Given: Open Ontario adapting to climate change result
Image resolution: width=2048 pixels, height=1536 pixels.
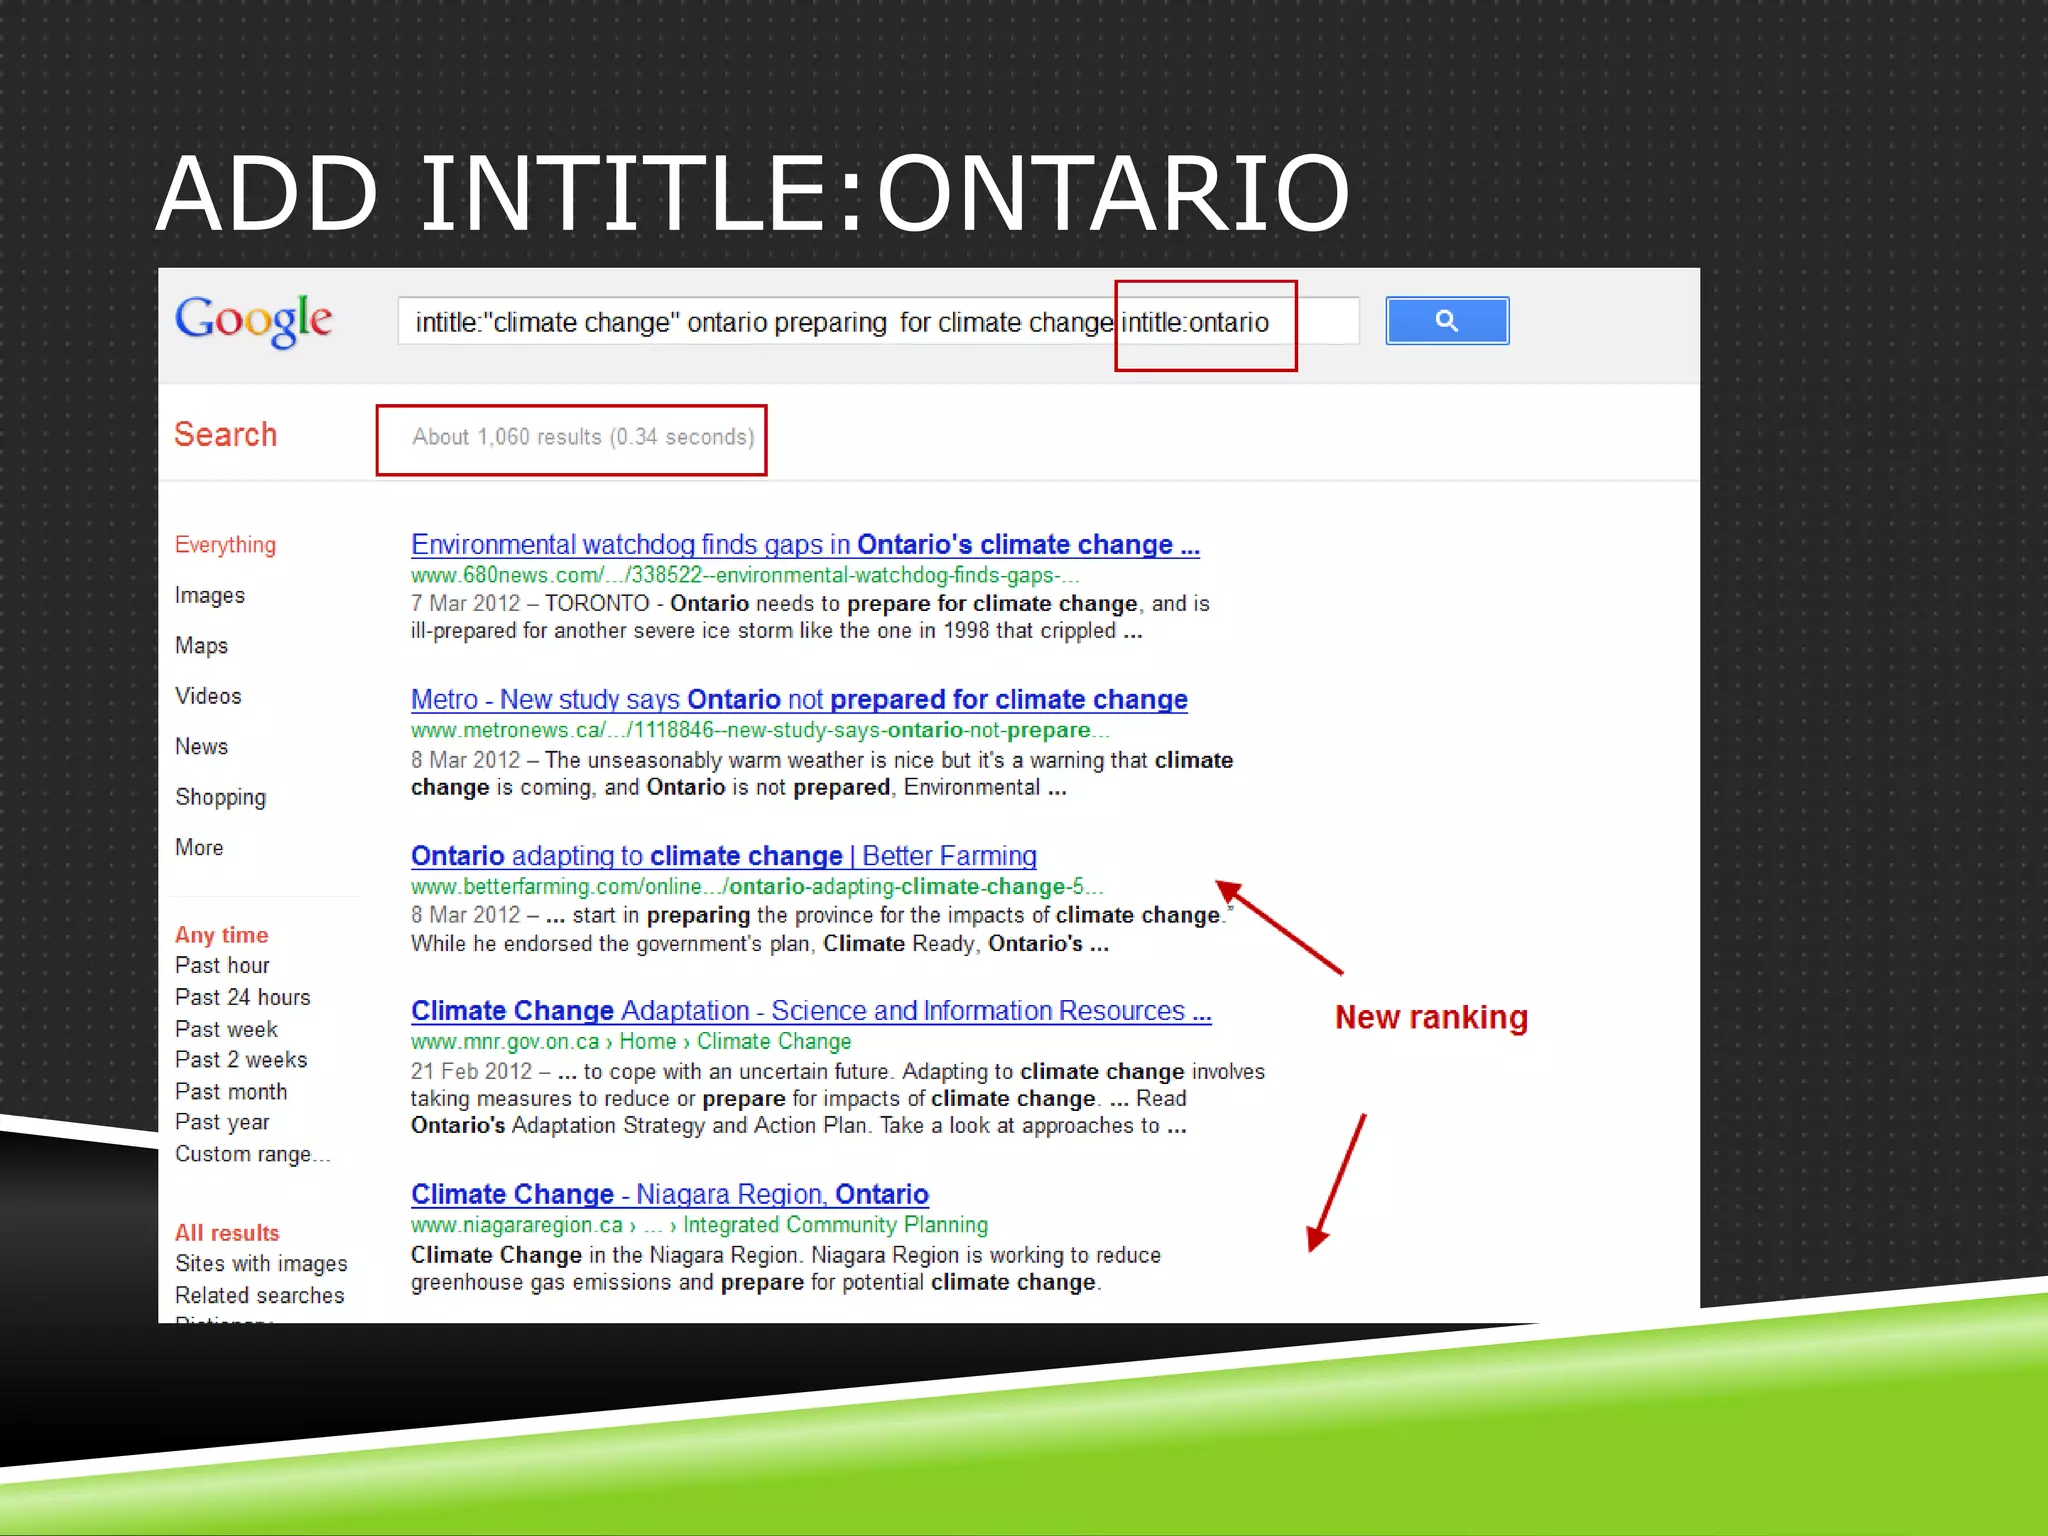Looking at the screenshot, I should tap(724, 856).
